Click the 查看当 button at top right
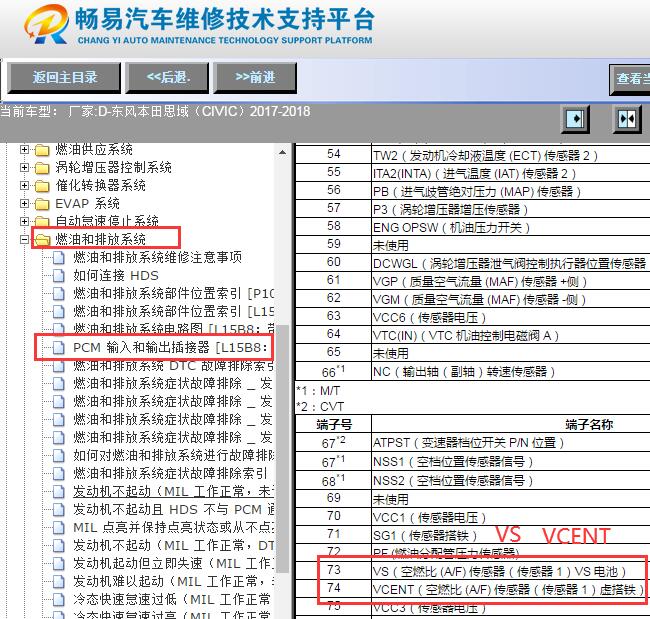The image size is (650, 619). click(x=630, y=79)
